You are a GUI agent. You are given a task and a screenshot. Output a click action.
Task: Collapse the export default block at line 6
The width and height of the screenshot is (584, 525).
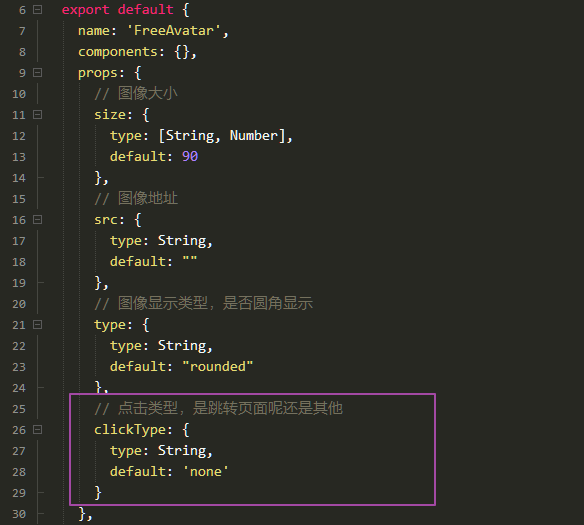[37, 10]
